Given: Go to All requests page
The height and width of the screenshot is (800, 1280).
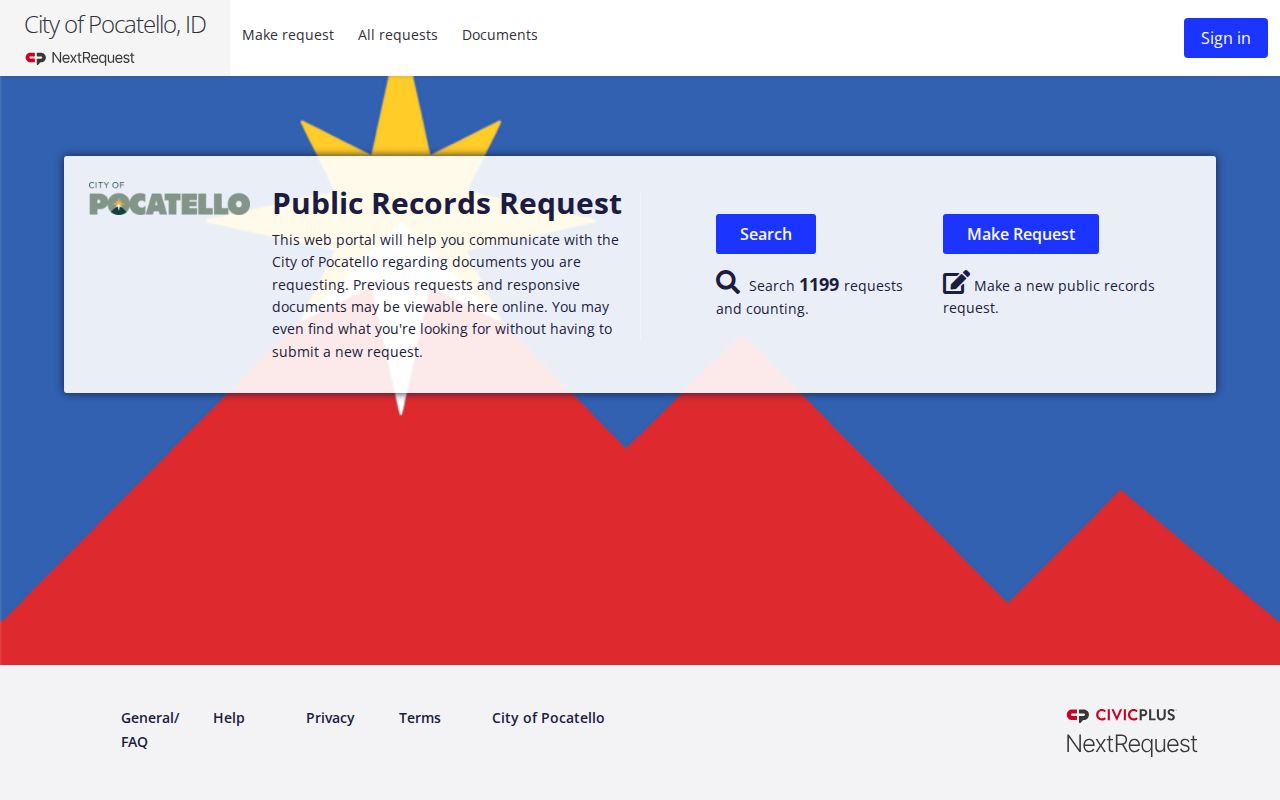Looking at the screenshot, I should pyautogui.click(x=398, y=35).
